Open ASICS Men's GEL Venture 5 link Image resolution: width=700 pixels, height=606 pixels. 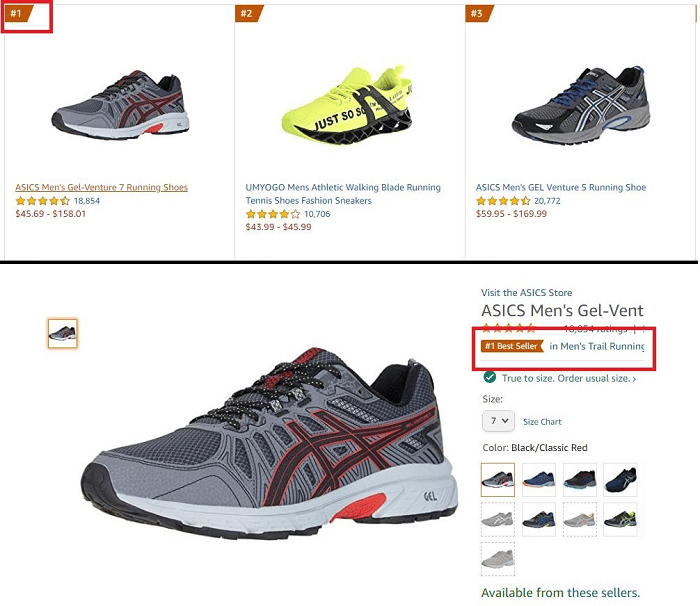click(561, 188)
